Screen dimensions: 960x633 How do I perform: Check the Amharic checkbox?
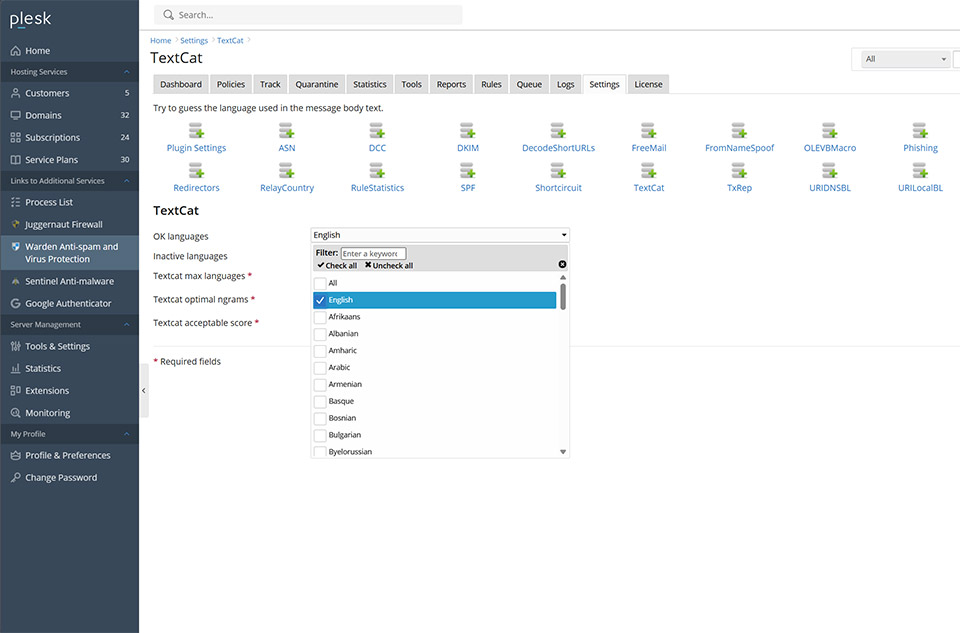(x=320, y=351)
